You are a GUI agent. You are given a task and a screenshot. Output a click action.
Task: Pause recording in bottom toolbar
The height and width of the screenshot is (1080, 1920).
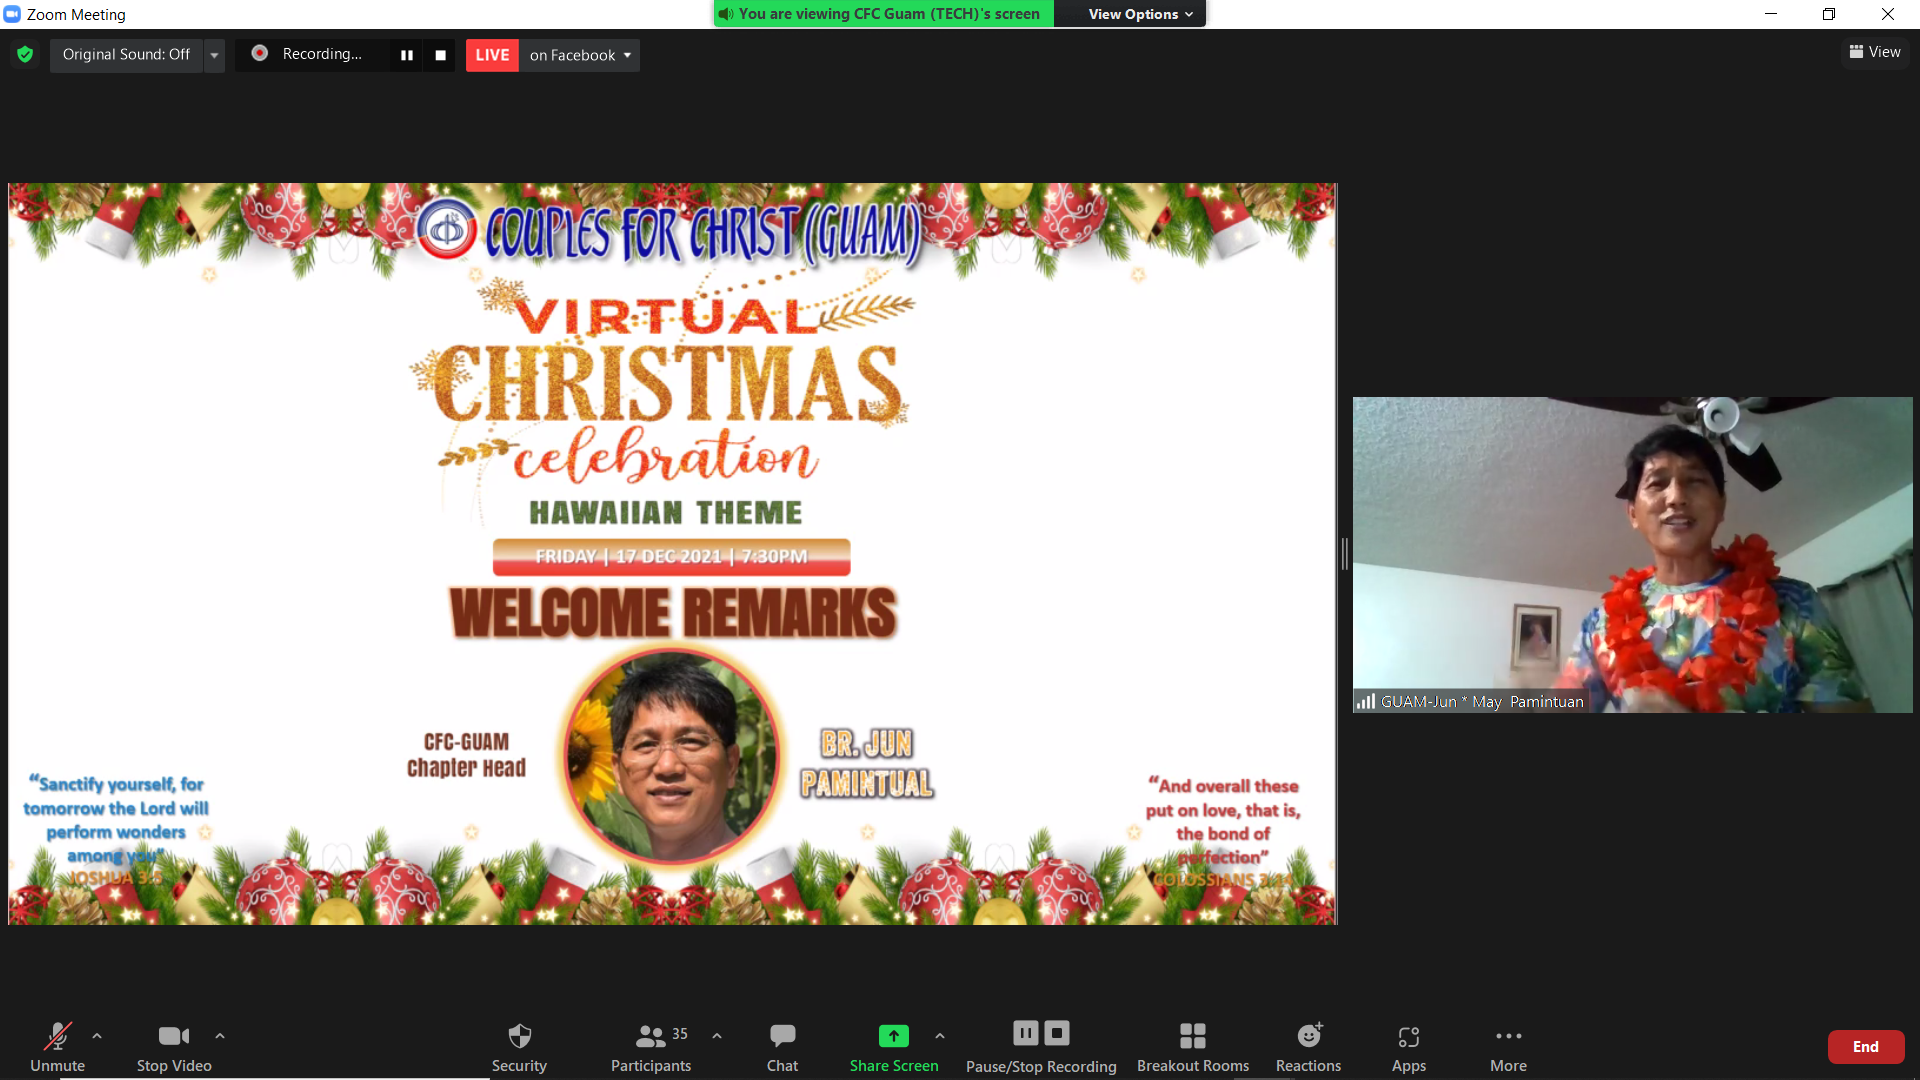pyautogui.click(x=1026, y=1033)
